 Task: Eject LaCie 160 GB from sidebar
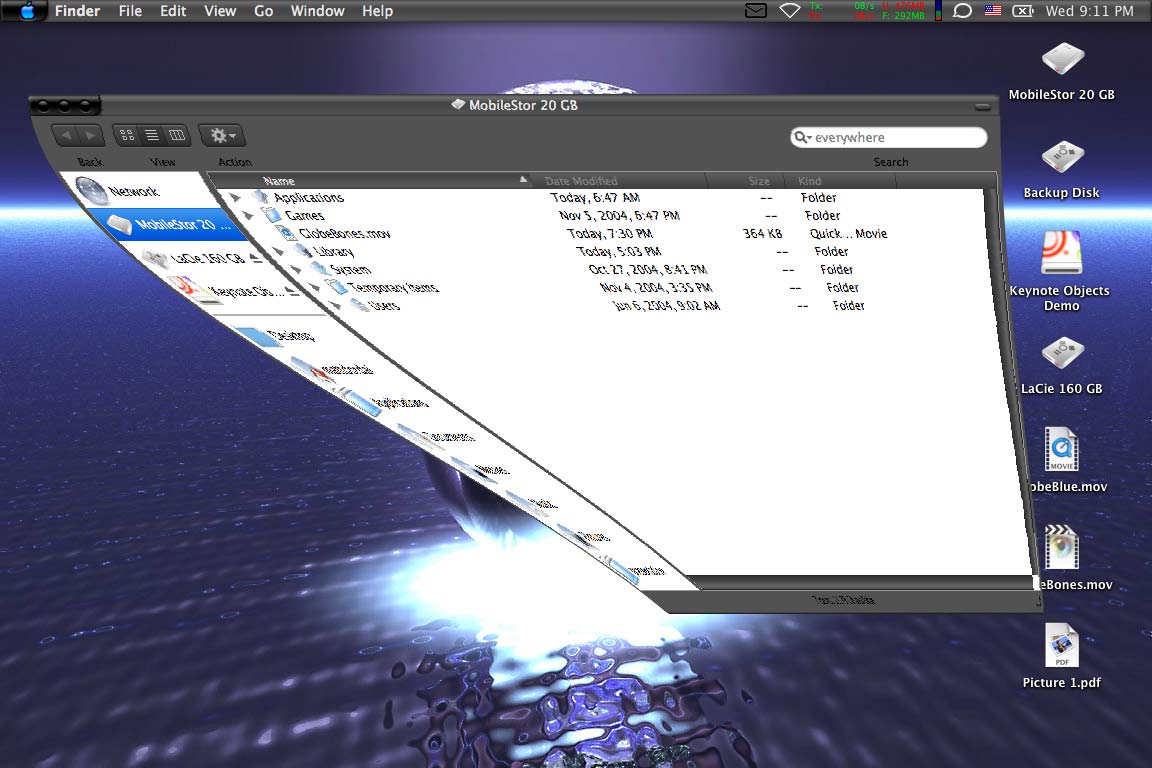254,258
